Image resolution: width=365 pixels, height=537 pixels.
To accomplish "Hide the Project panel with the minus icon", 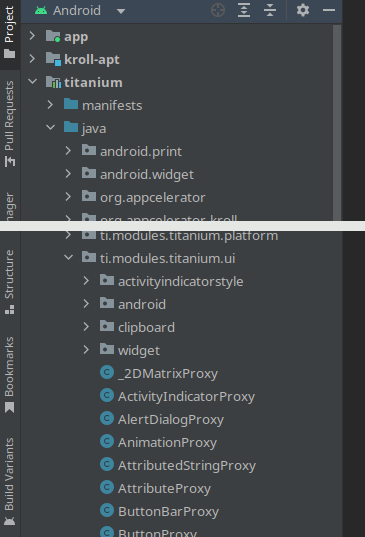I will click(x=329, y=10).
